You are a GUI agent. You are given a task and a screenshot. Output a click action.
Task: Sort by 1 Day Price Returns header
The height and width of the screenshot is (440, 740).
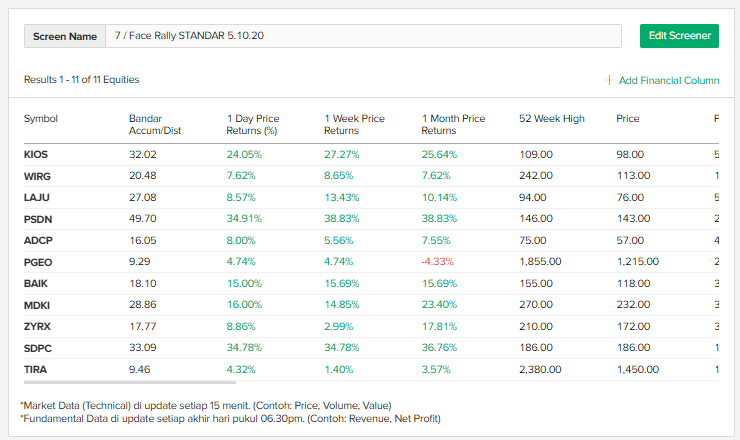tap(253, 124)
